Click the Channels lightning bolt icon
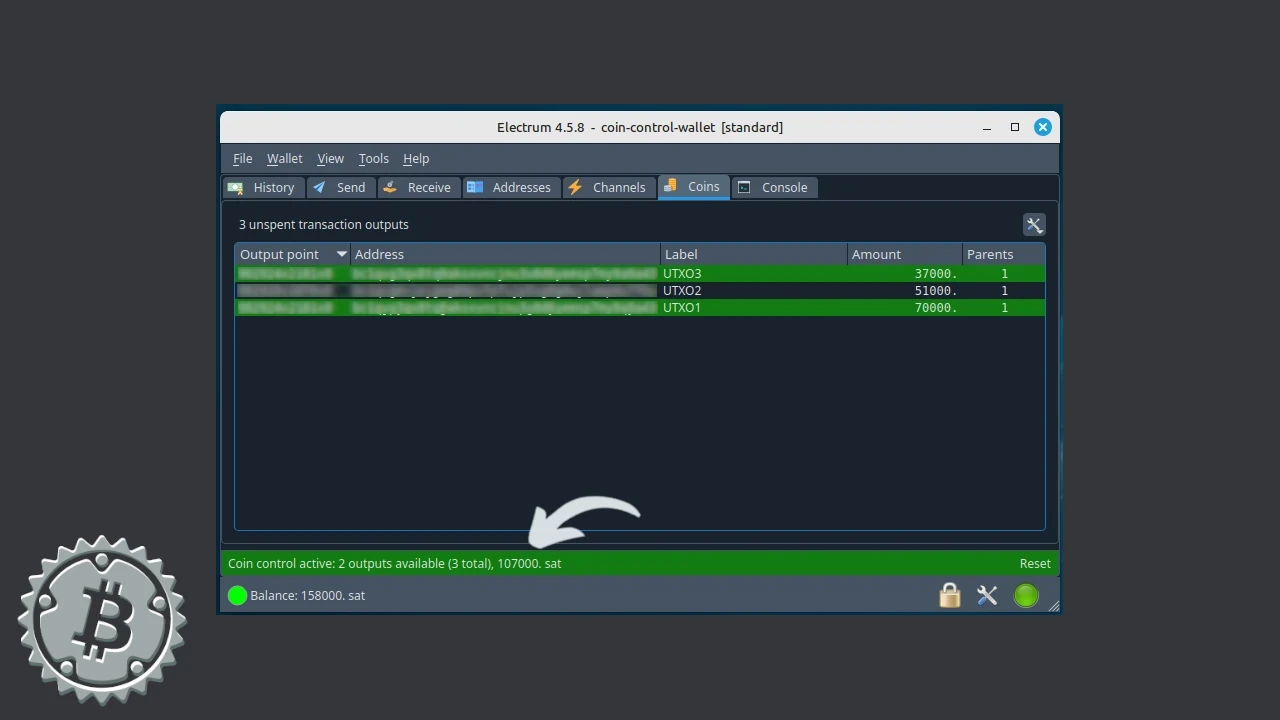The image size is (1280, 720). 575,187
